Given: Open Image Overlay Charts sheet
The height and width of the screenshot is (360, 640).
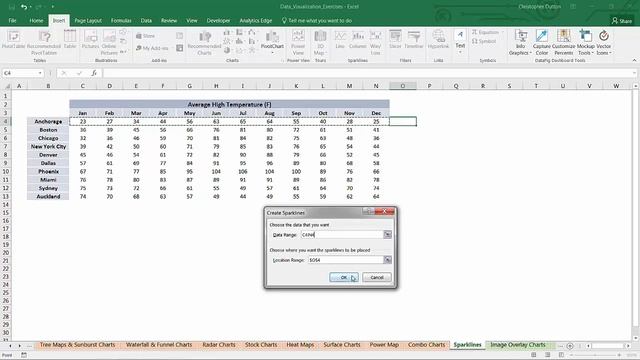Looking at the screenshot, I should pos(518,345).
